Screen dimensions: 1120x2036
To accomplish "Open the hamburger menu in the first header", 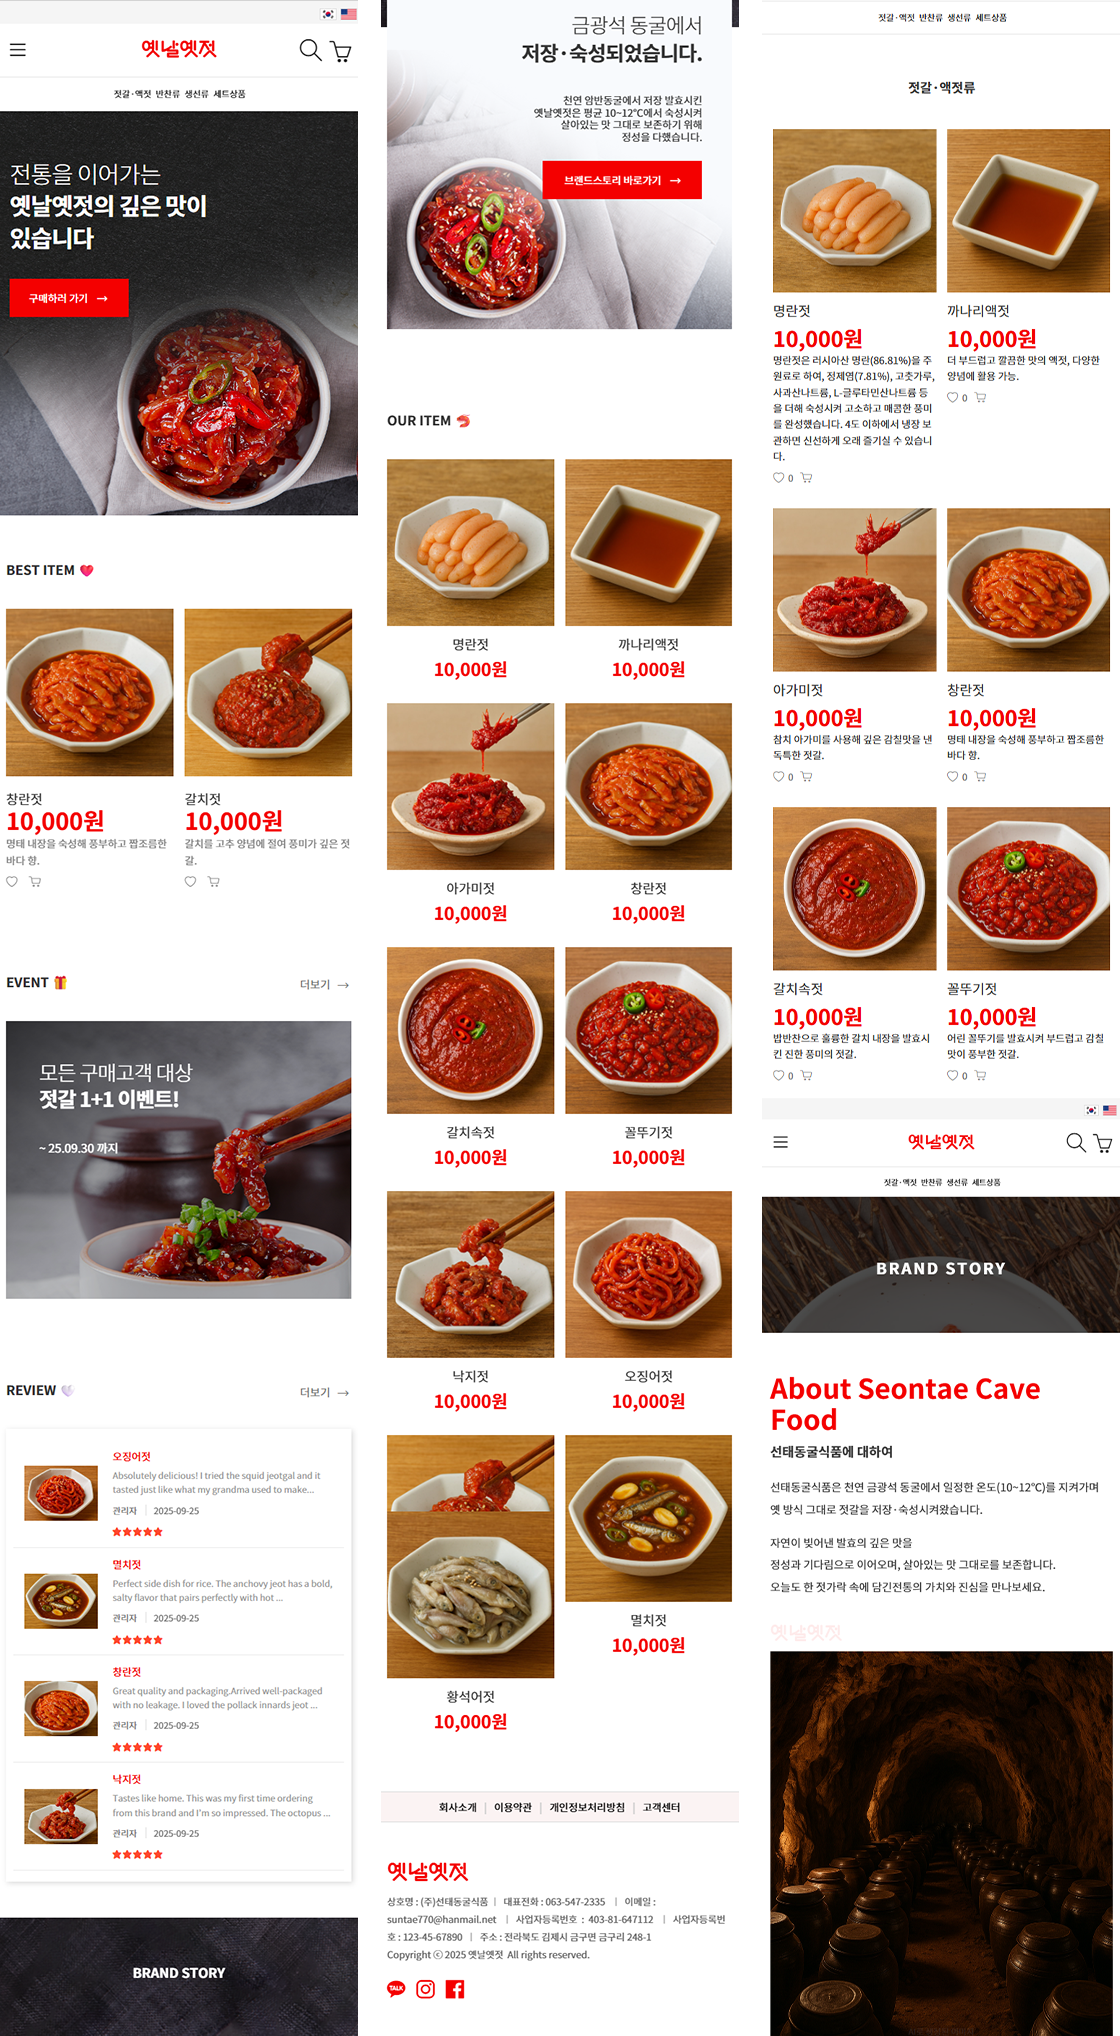I will coord(18,50).
